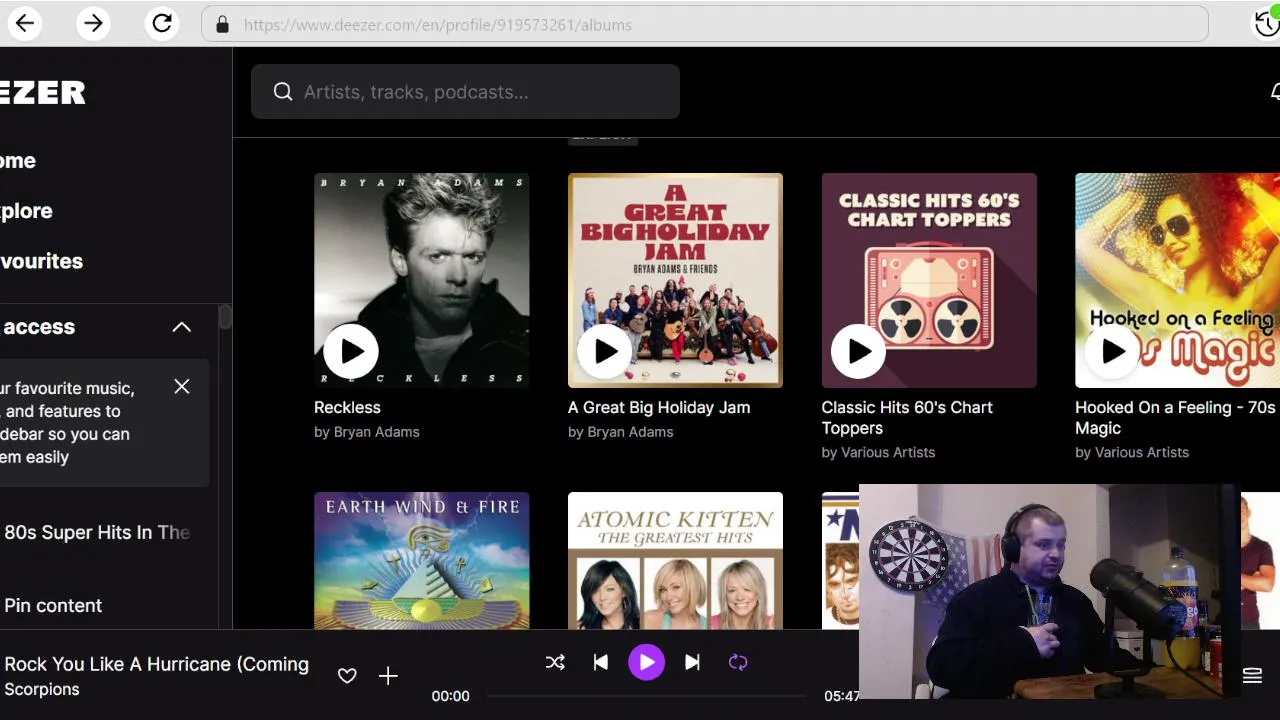Image resolution: width=1280 pixels, height=720 pixels.
Task: Skip to the next track
Action: pos(692,662)
